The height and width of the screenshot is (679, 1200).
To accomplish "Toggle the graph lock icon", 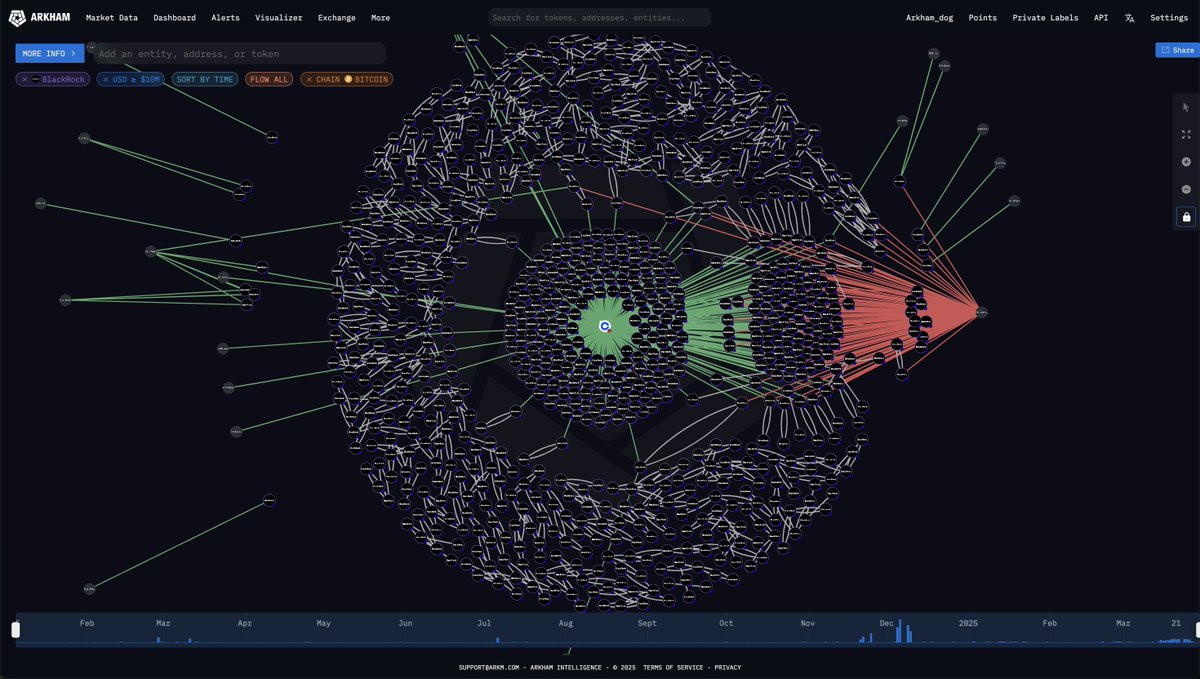I will pyautogui.click(x=1186, y=217).
